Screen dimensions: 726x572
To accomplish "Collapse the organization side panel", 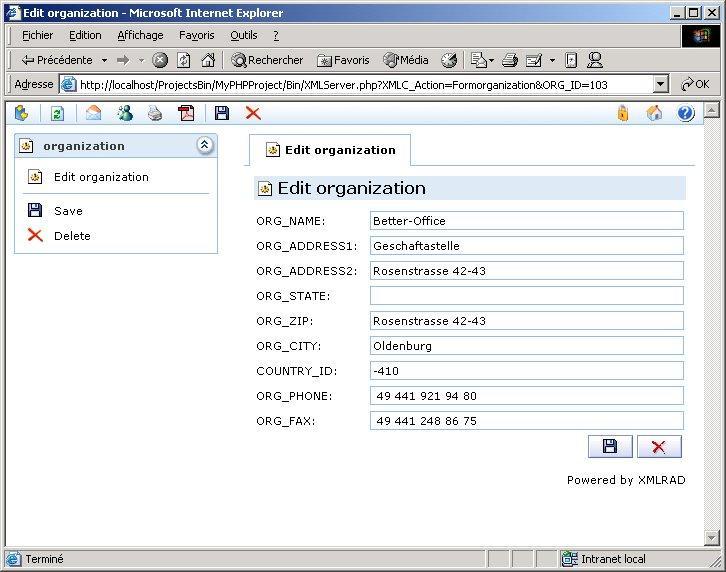I will tap(204, 146).
